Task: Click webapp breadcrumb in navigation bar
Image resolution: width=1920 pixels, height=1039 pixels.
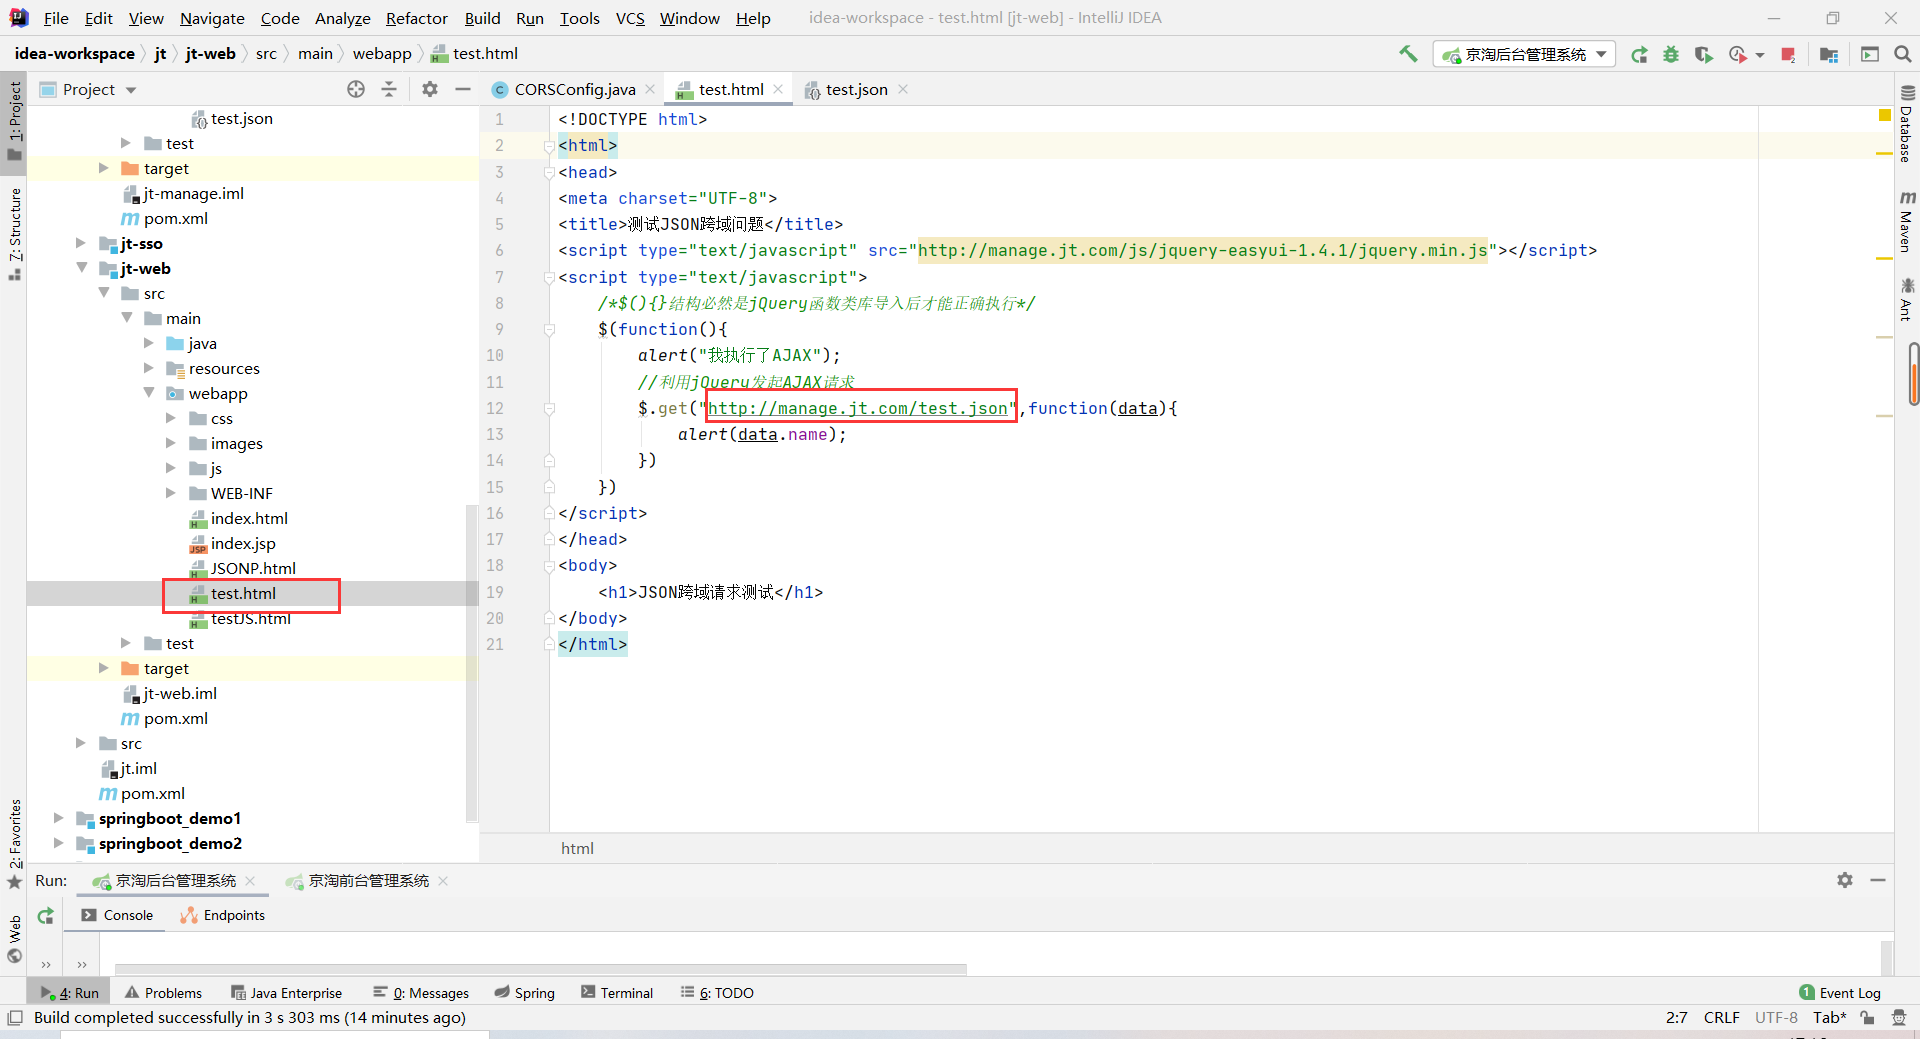Action: tap(381, 54)
